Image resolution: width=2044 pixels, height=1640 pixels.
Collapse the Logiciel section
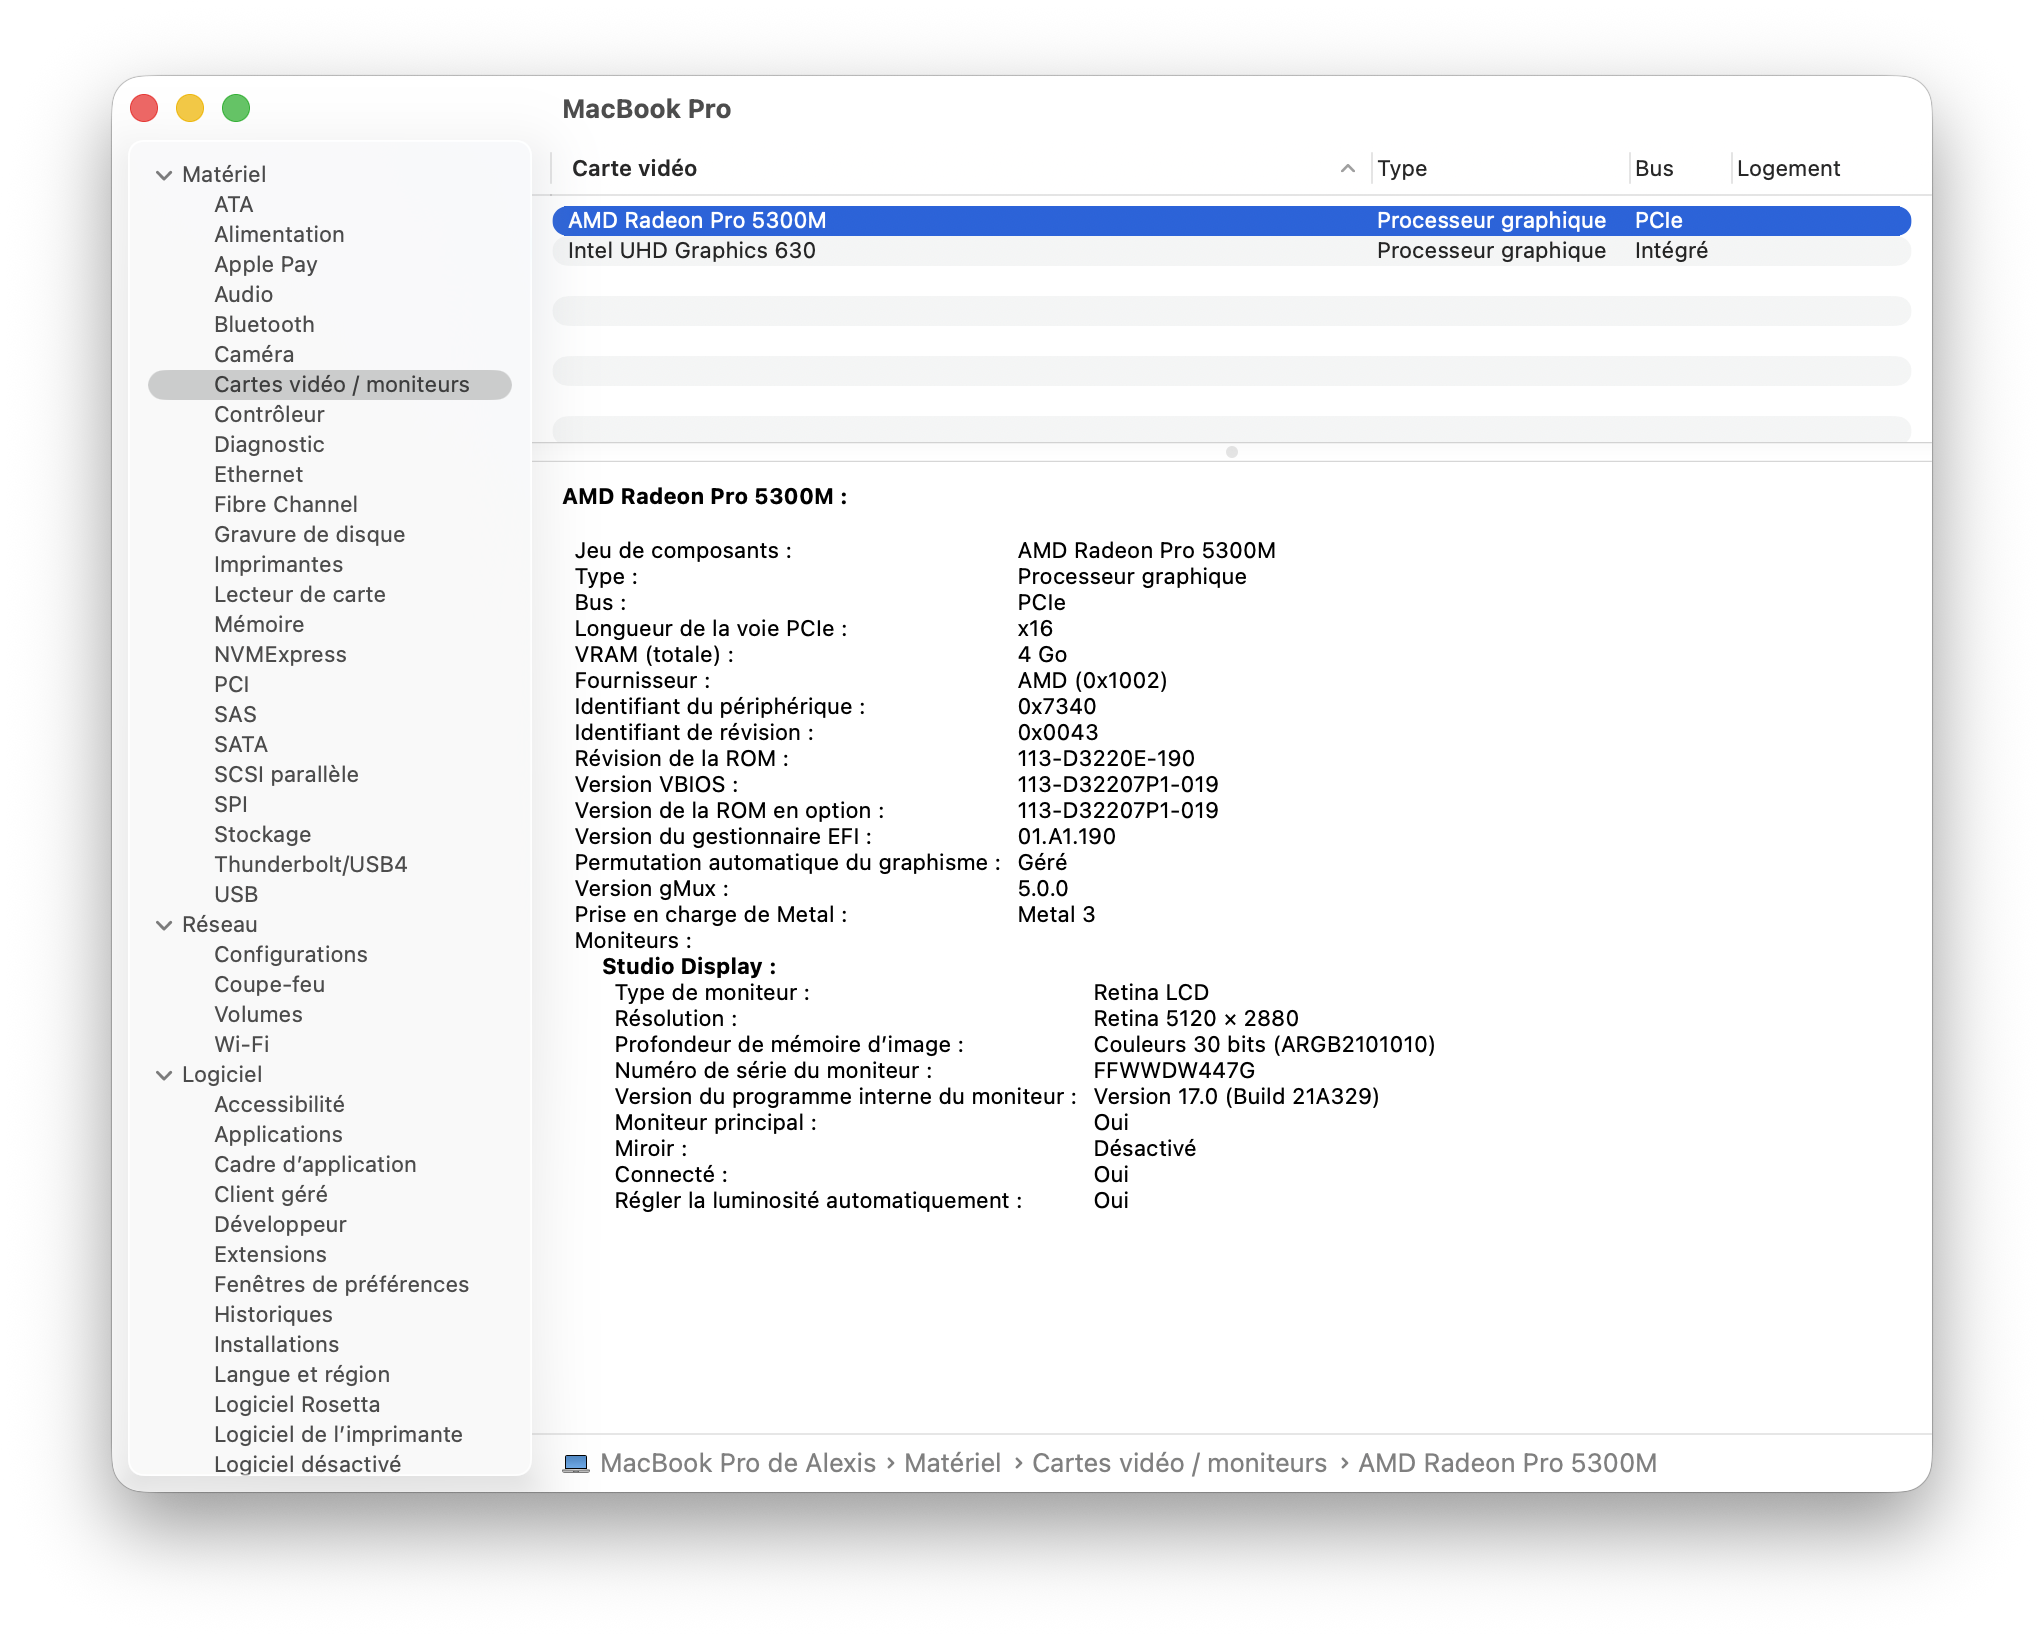(164, 1075)
